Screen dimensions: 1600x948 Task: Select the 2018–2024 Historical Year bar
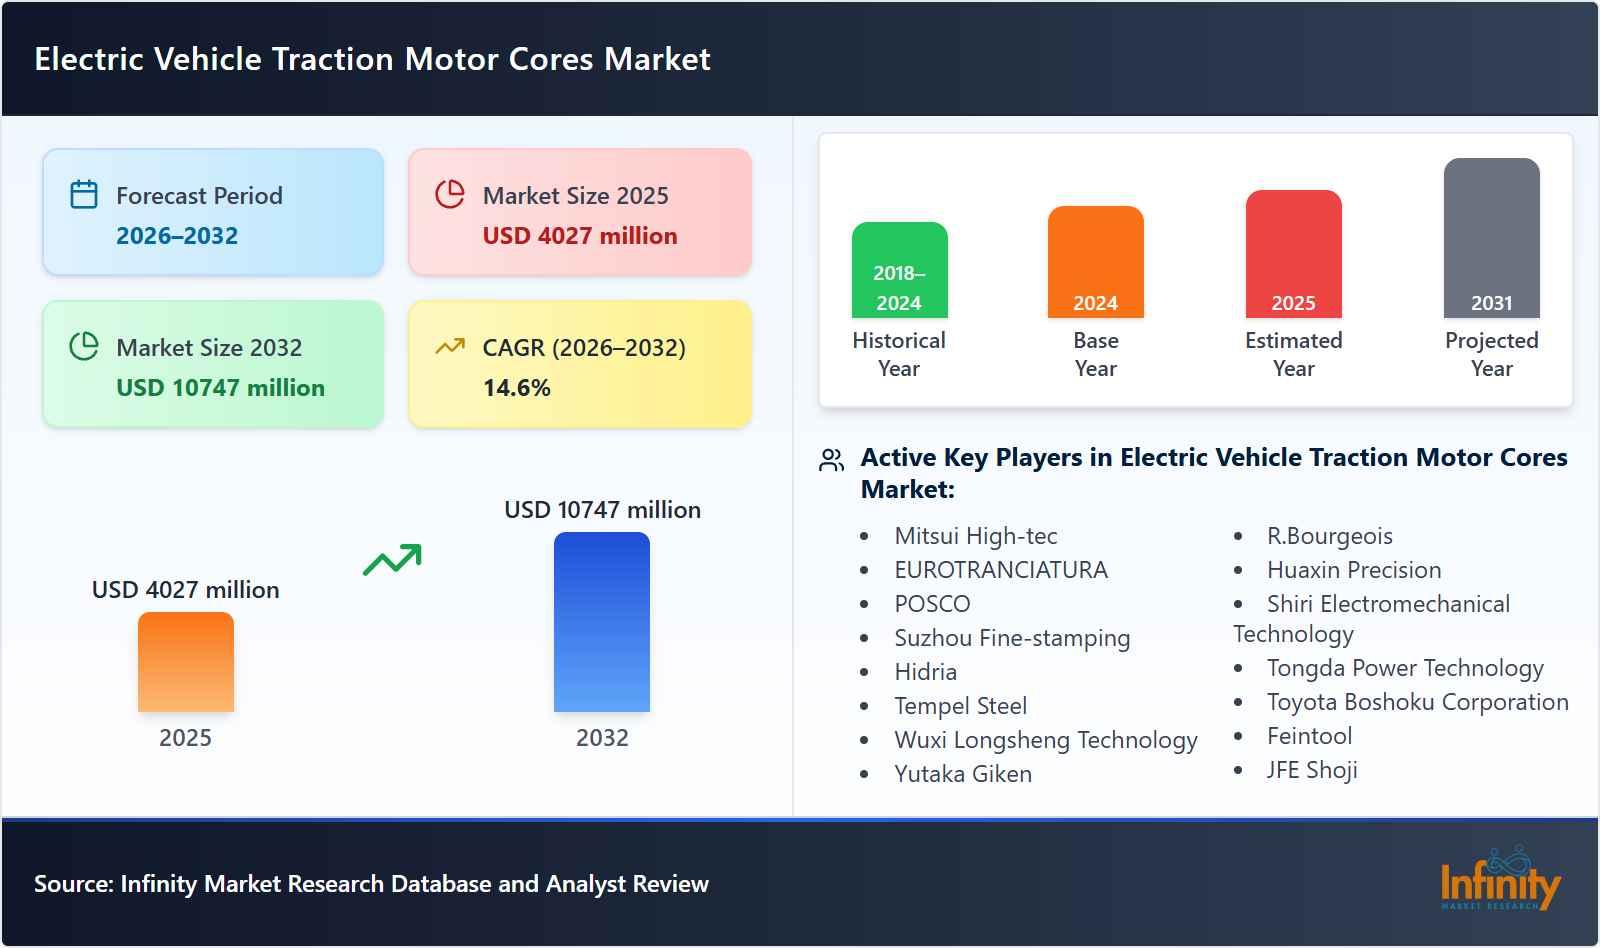pos(898,270)
